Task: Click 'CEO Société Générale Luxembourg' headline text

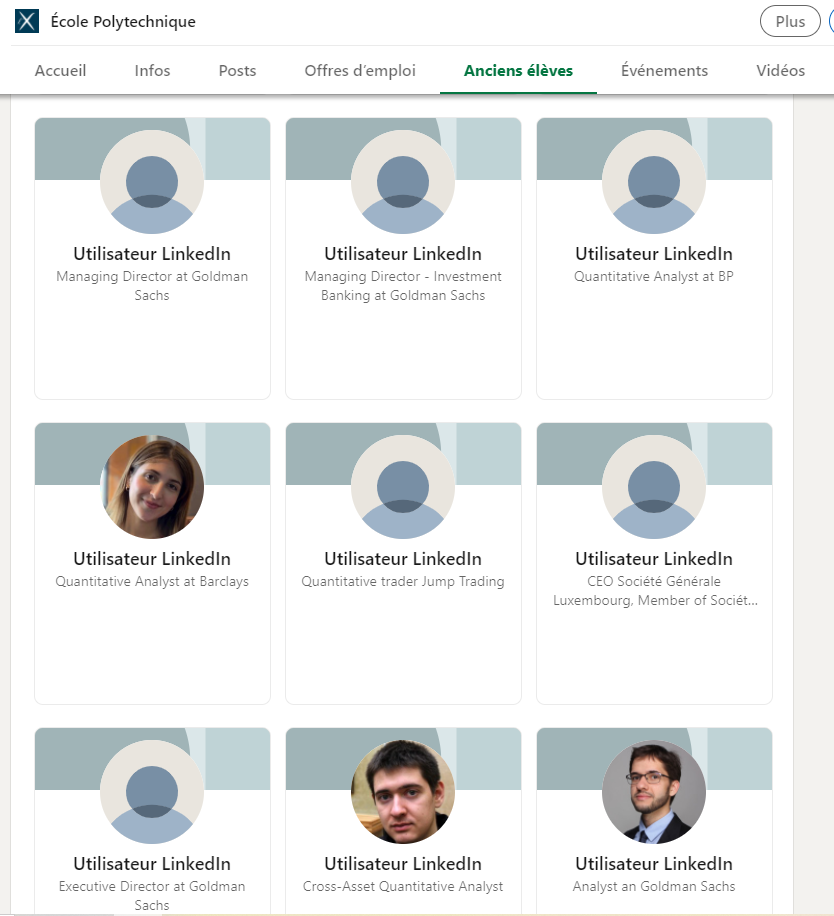Action: click(x=655, y=591)
